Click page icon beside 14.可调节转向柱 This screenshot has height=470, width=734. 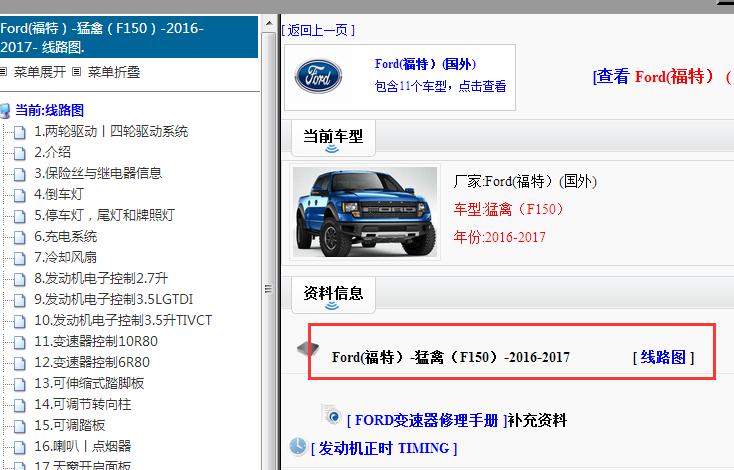[x=20, y=405]
